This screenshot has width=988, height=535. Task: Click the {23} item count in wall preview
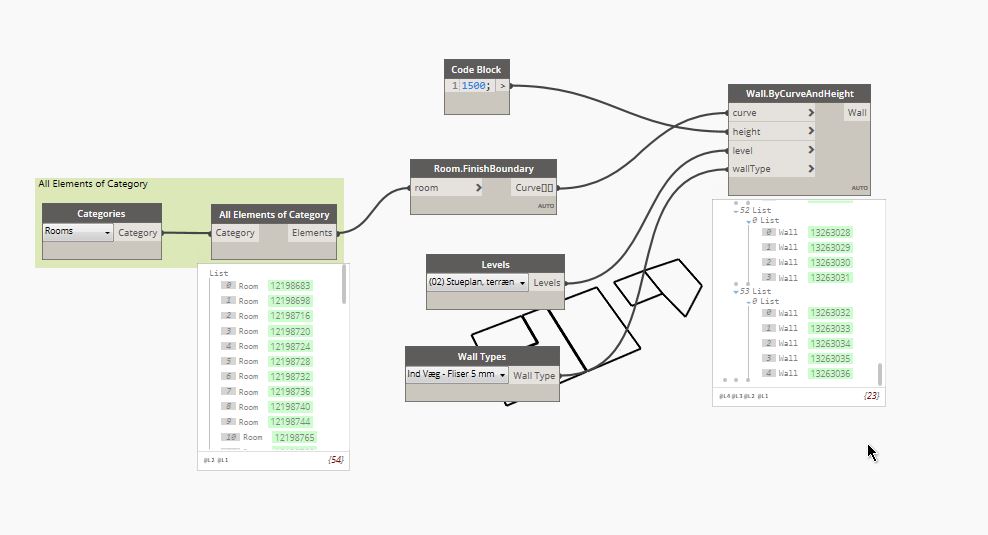pos(871,396)
